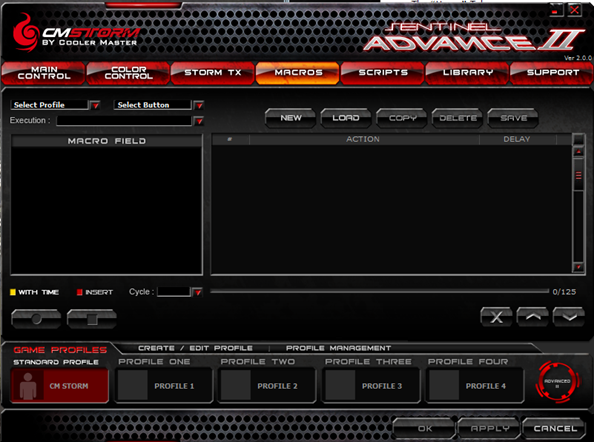This screenshot has height=442, width=594.
Task: Expand the Cycle dropdown arrow
Action: 197,292
